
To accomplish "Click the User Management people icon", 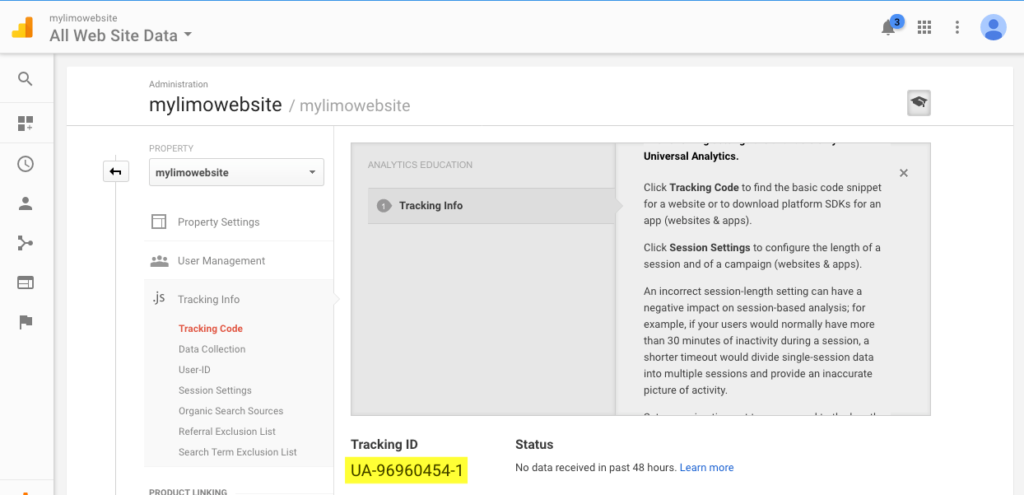I will (159, 261).
